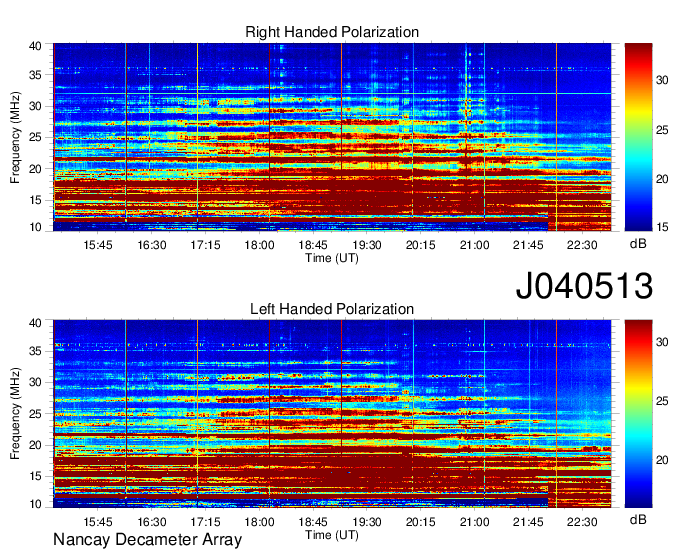
Task: Click the 22:30 time tick under Right Handed plot
Action: point(582,245)
